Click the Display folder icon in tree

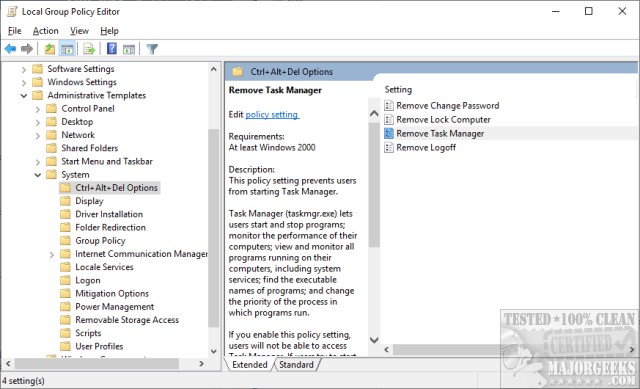65,201
